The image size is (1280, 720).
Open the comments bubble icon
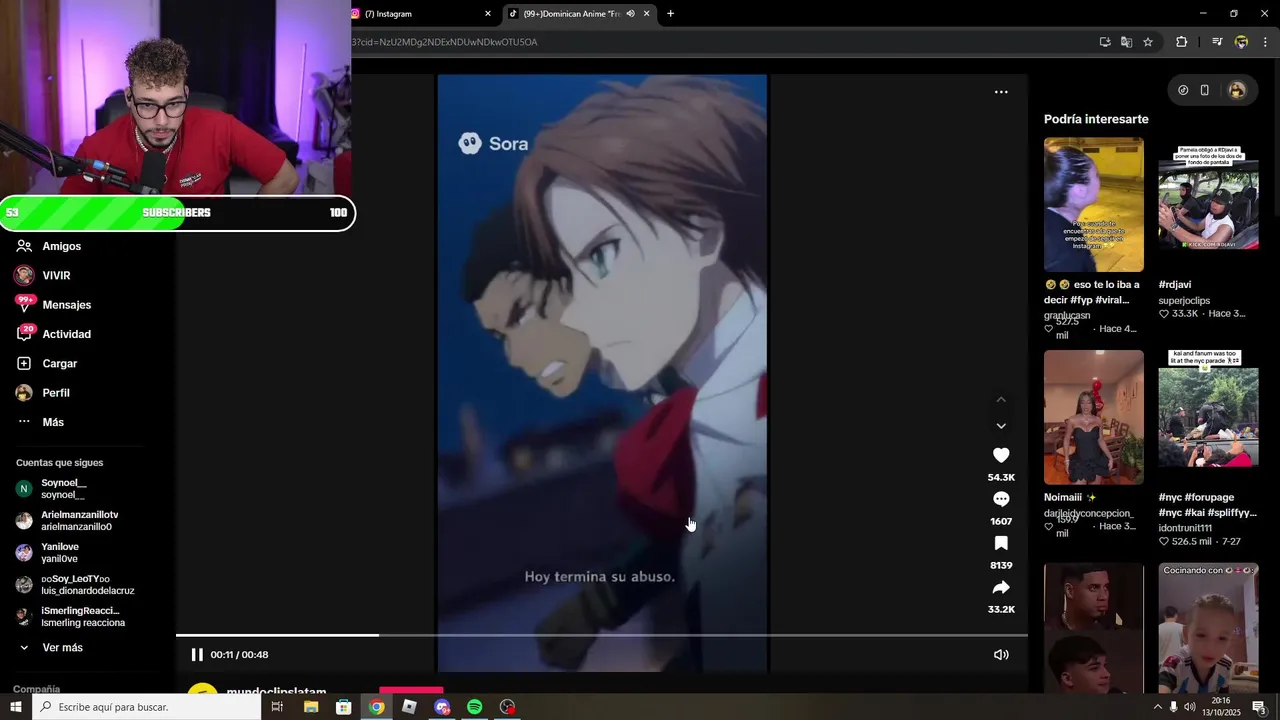1001,499
